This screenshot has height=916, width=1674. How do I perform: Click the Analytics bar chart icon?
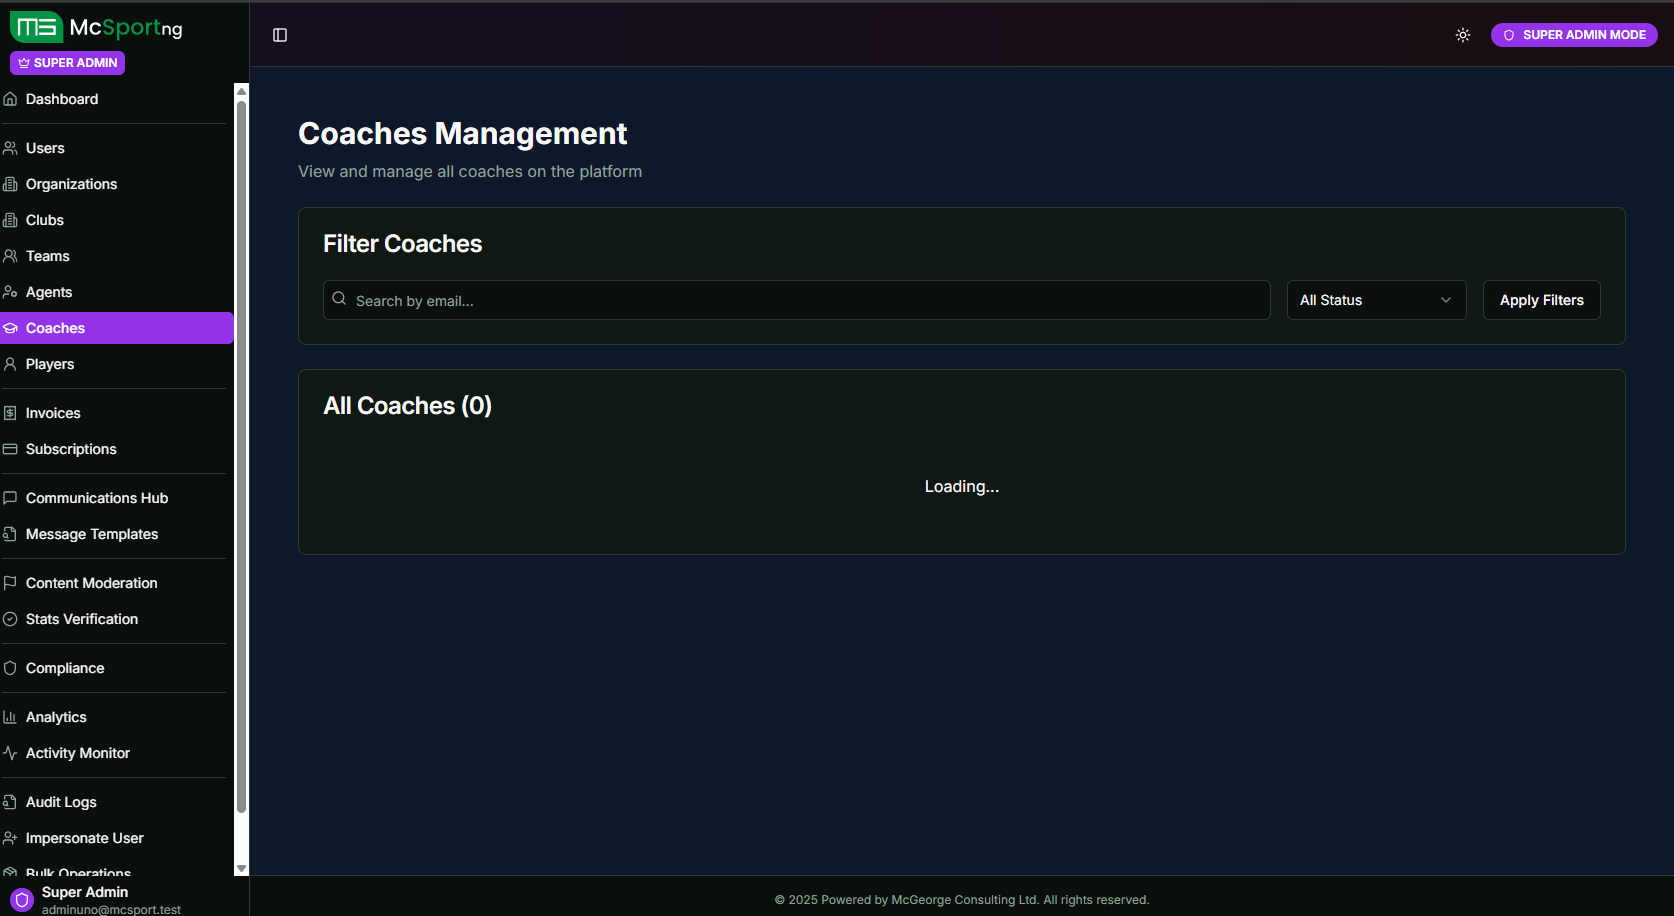[x=11, y=717]
